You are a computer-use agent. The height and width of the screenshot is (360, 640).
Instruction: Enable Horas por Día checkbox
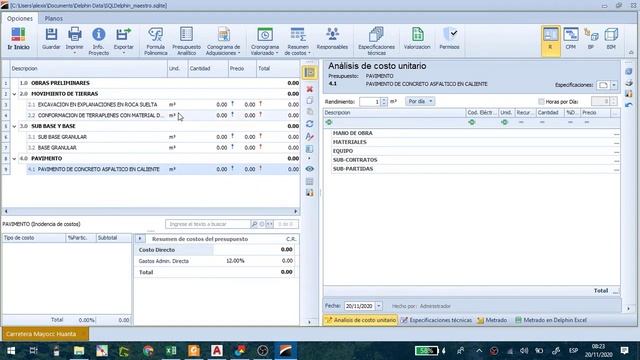click(541, 102)
